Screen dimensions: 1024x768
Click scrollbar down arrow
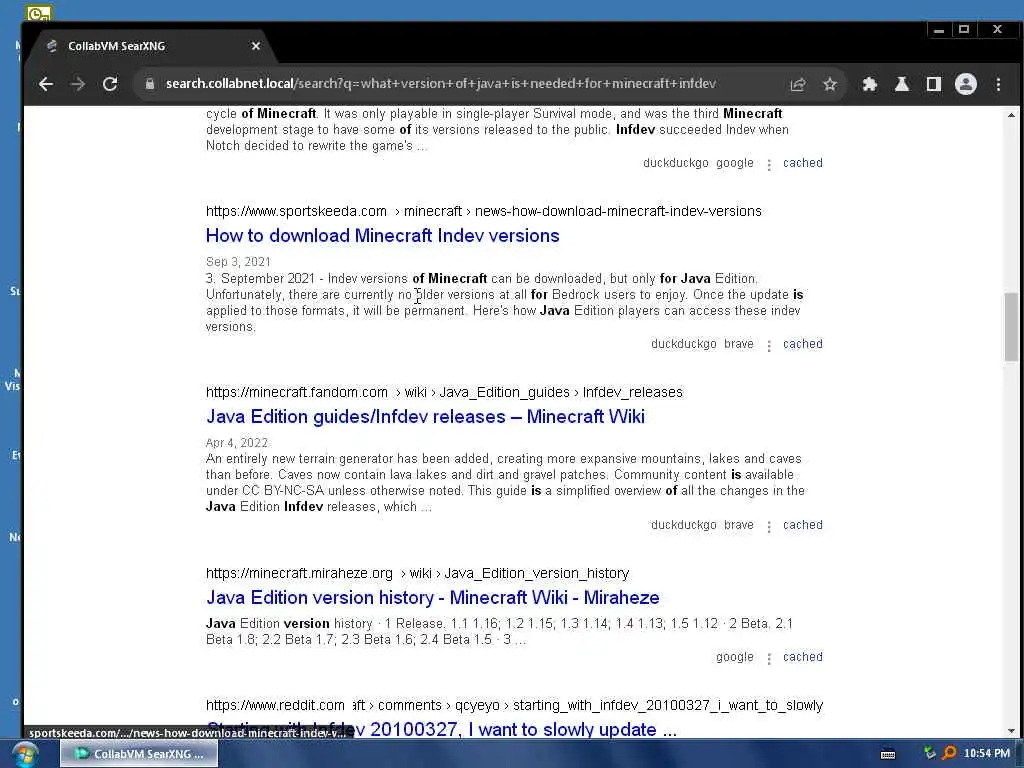click(x=1011, y=731)
